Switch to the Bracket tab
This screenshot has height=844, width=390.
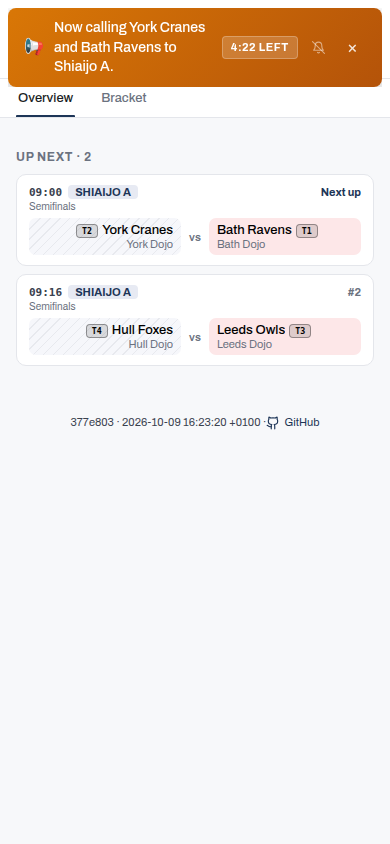[x=124, y=98]
